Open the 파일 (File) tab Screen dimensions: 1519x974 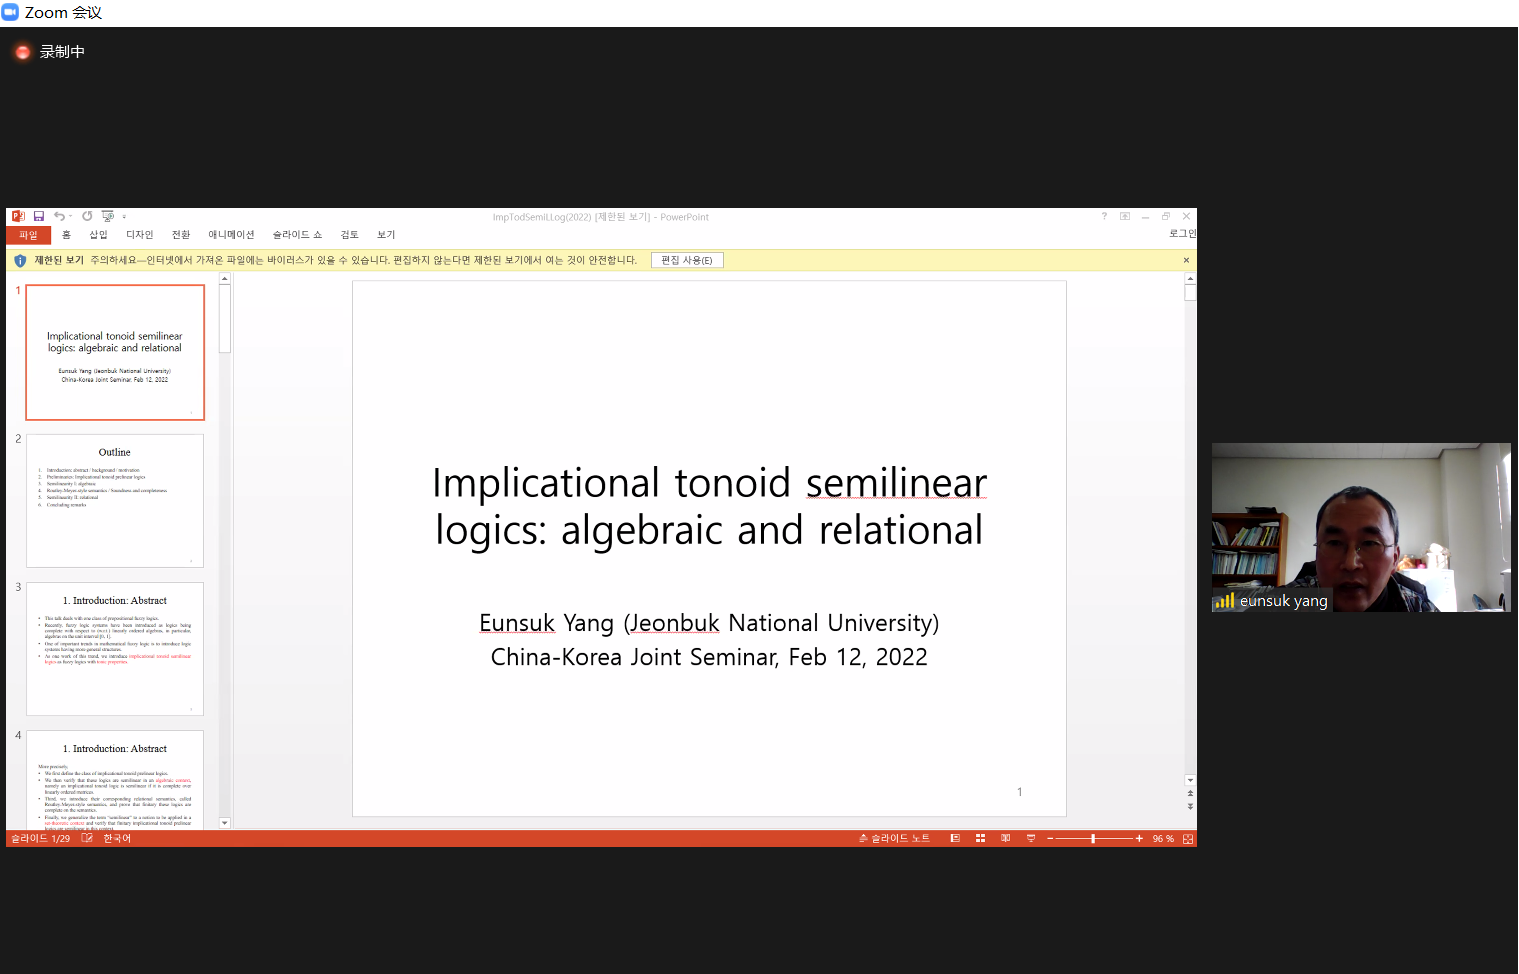[x=28, y=235]
